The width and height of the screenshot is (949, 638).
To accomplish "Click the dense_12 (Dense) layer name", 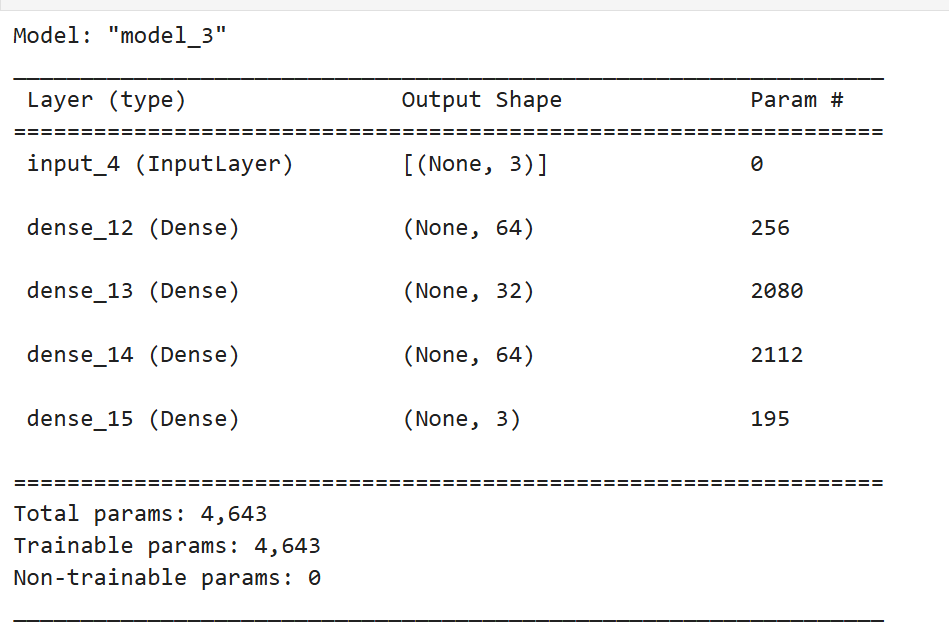I will click(x=133, y=228).
